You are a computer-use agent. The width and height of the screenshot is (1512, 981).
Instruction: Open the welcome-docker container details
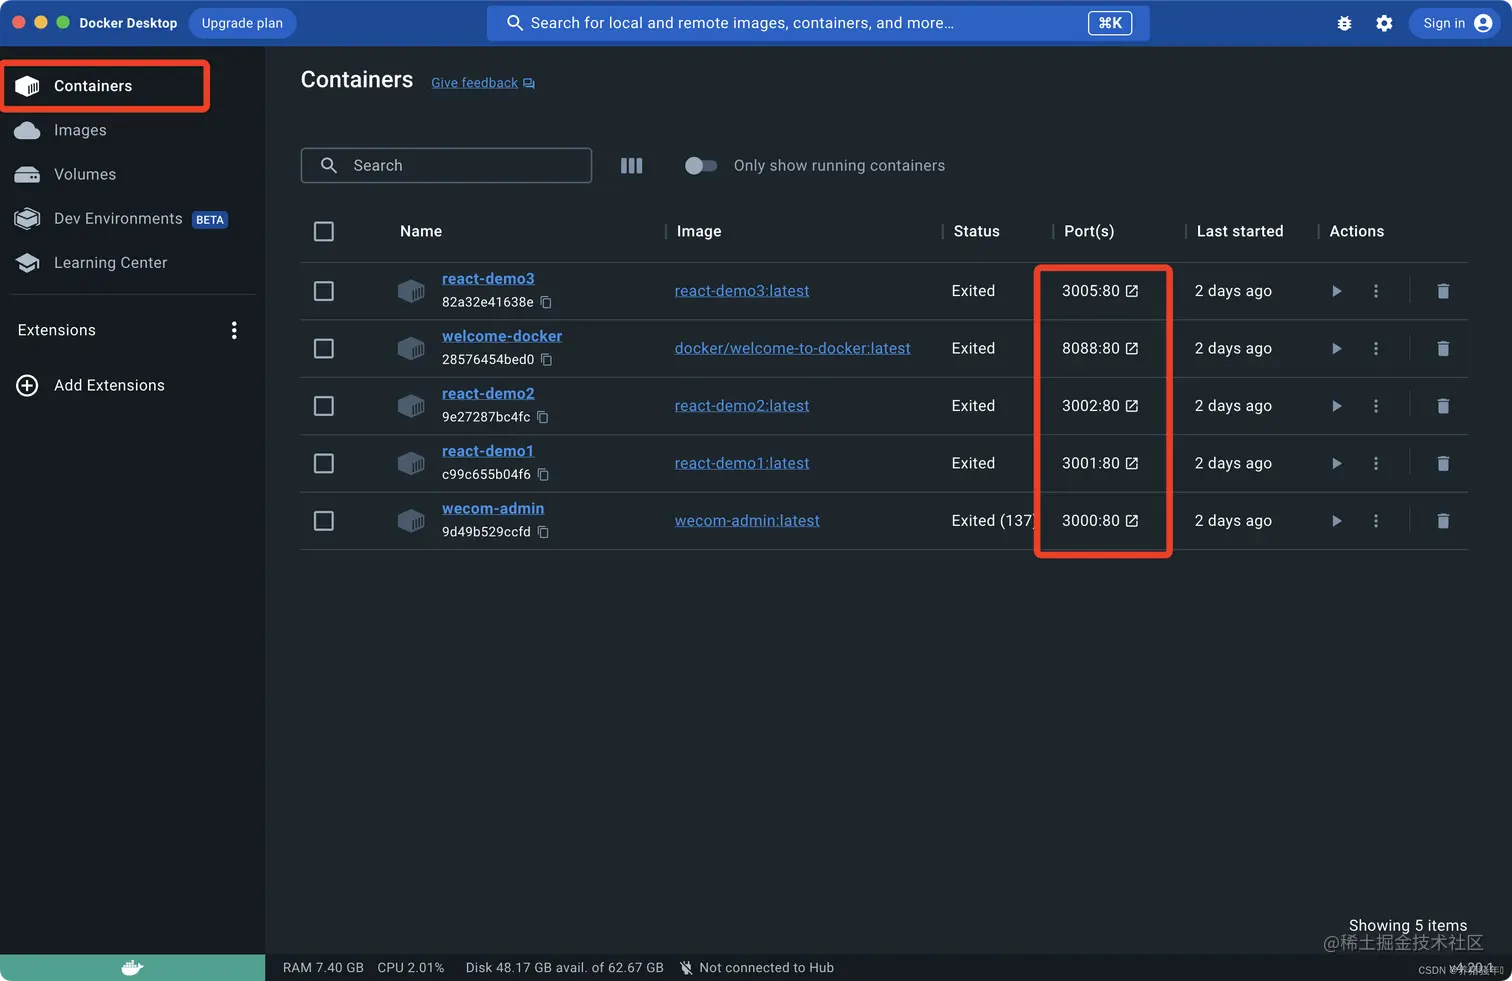point(502,336)
